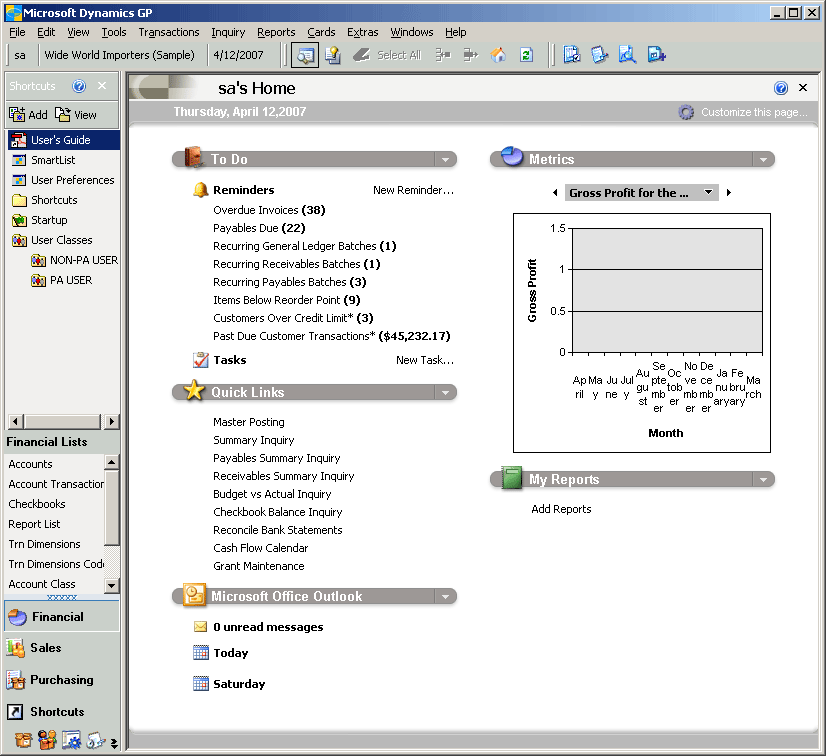
Task: Click the unread messages envelope icon
Action: [x=200, y=626]
